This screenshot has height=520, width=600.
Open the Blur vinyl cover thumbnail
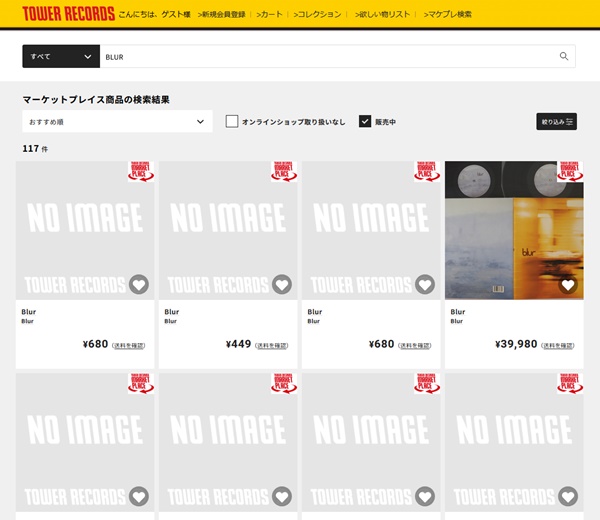point(514,230)
